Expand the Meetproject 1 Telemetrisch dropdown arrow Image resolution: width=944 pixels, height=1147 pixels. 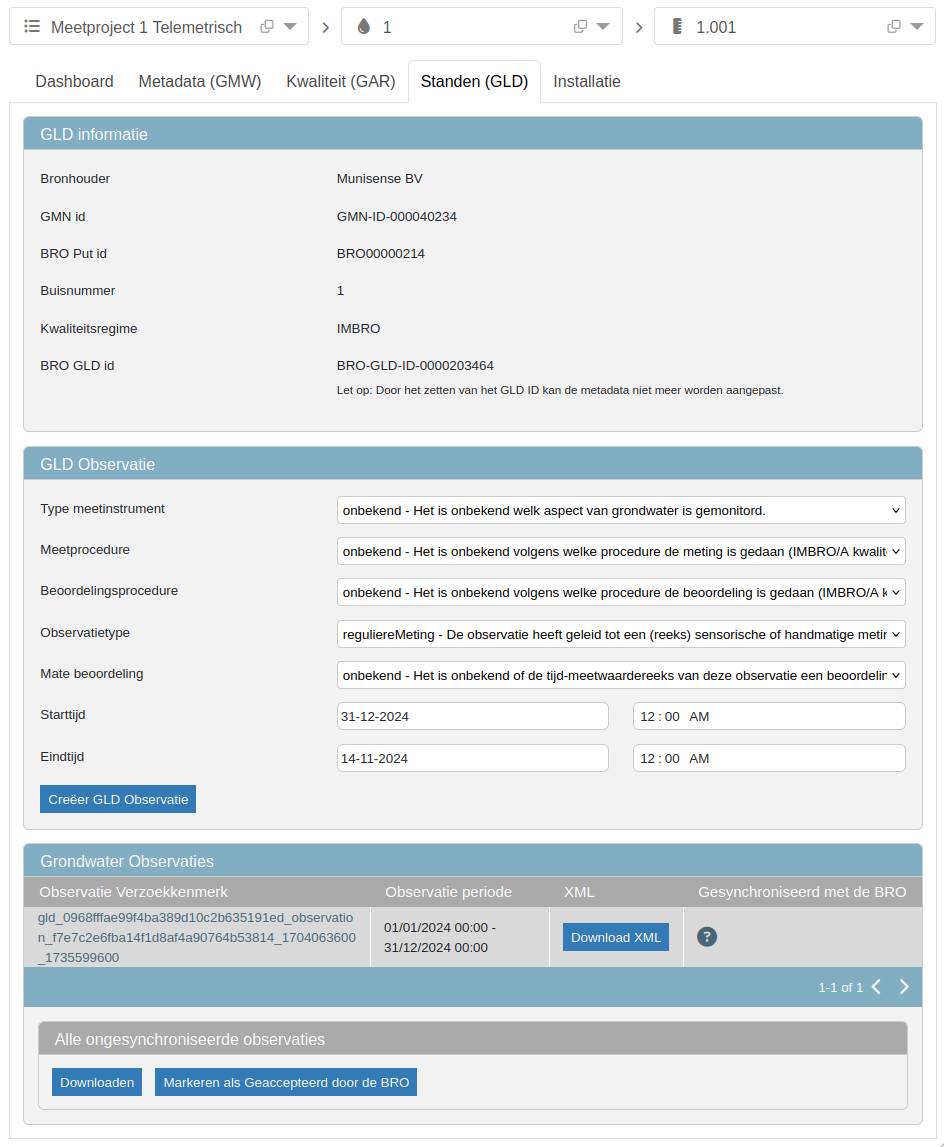point(290,27)
